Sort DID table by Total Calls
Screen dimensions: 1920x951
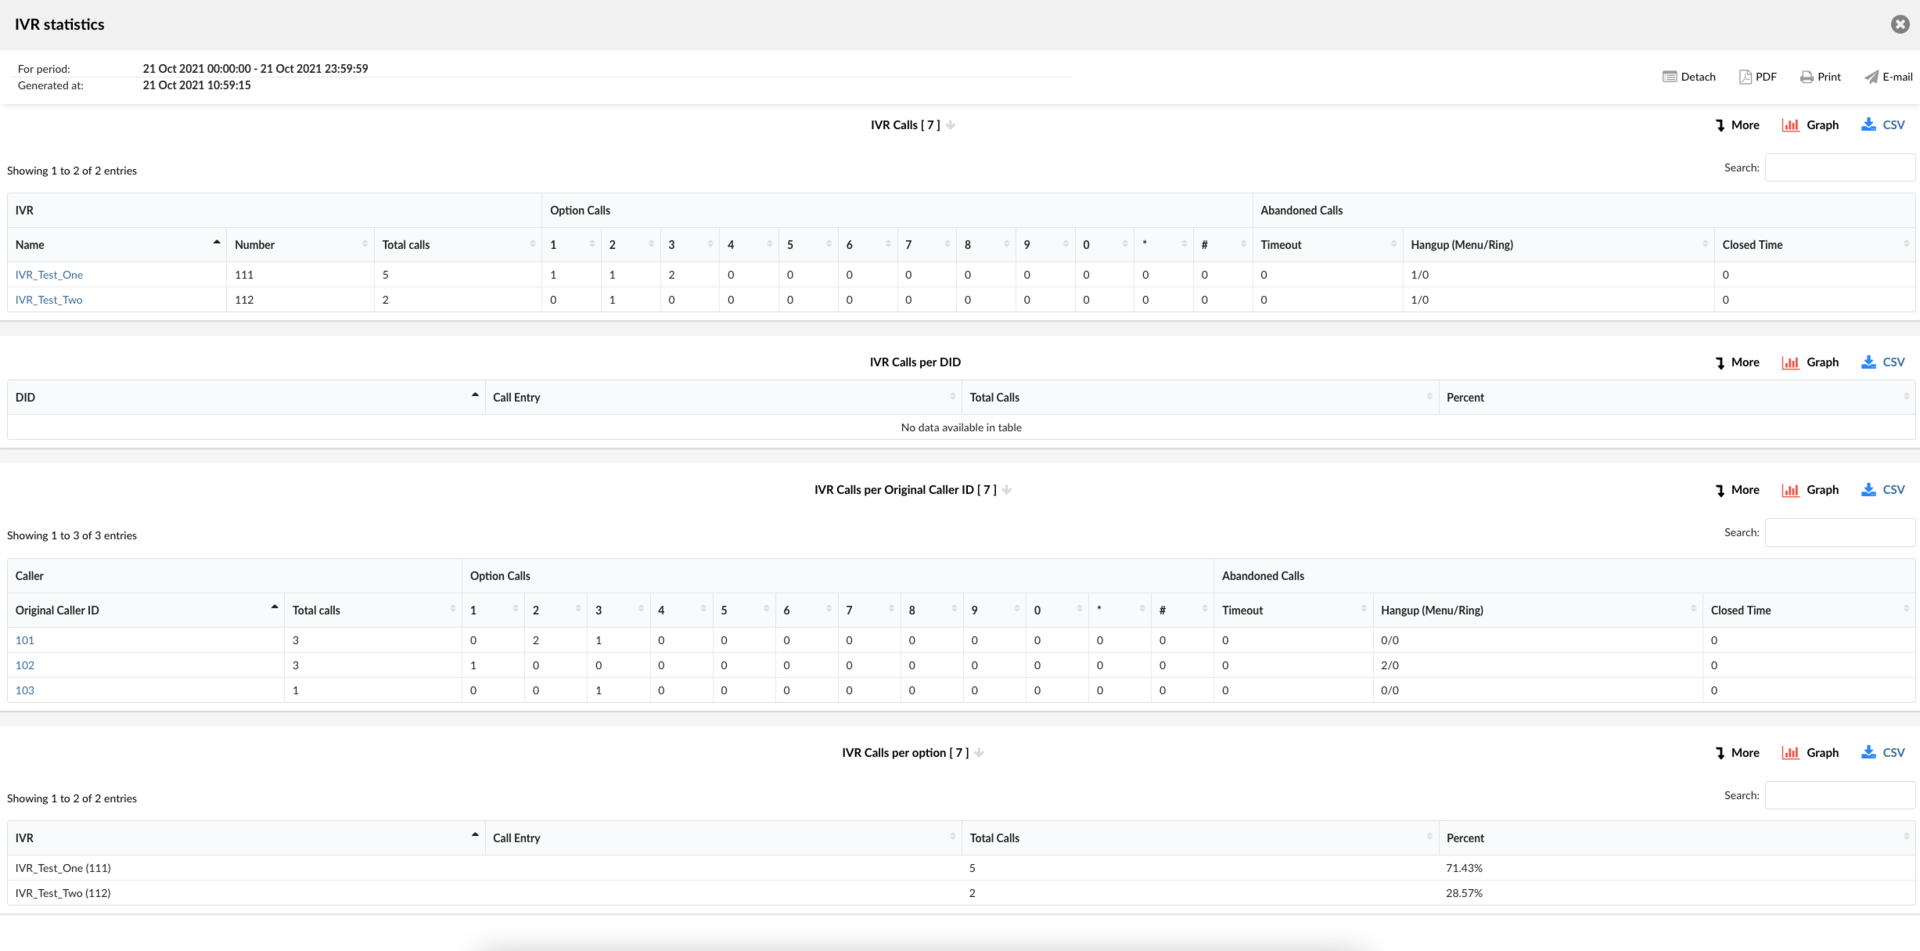[1200, 398]
